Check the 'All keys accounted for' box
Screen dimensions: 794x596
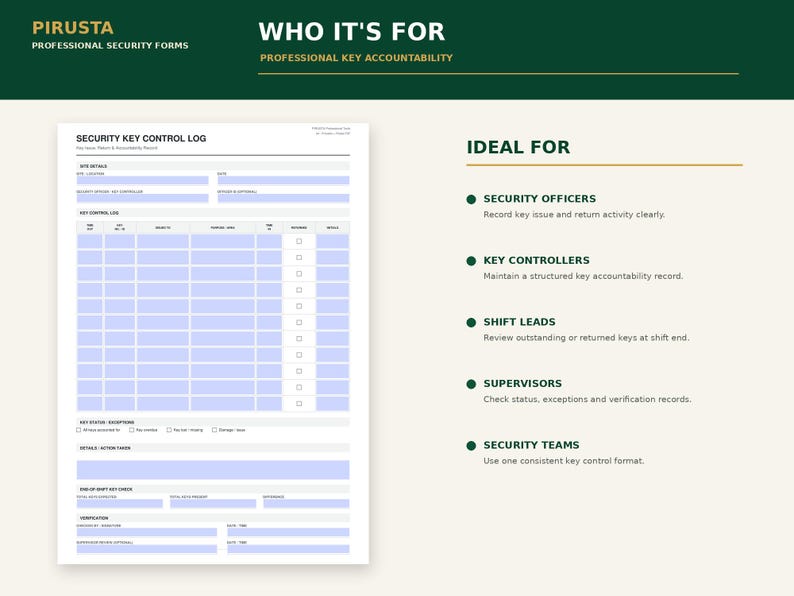pos(78,430)
